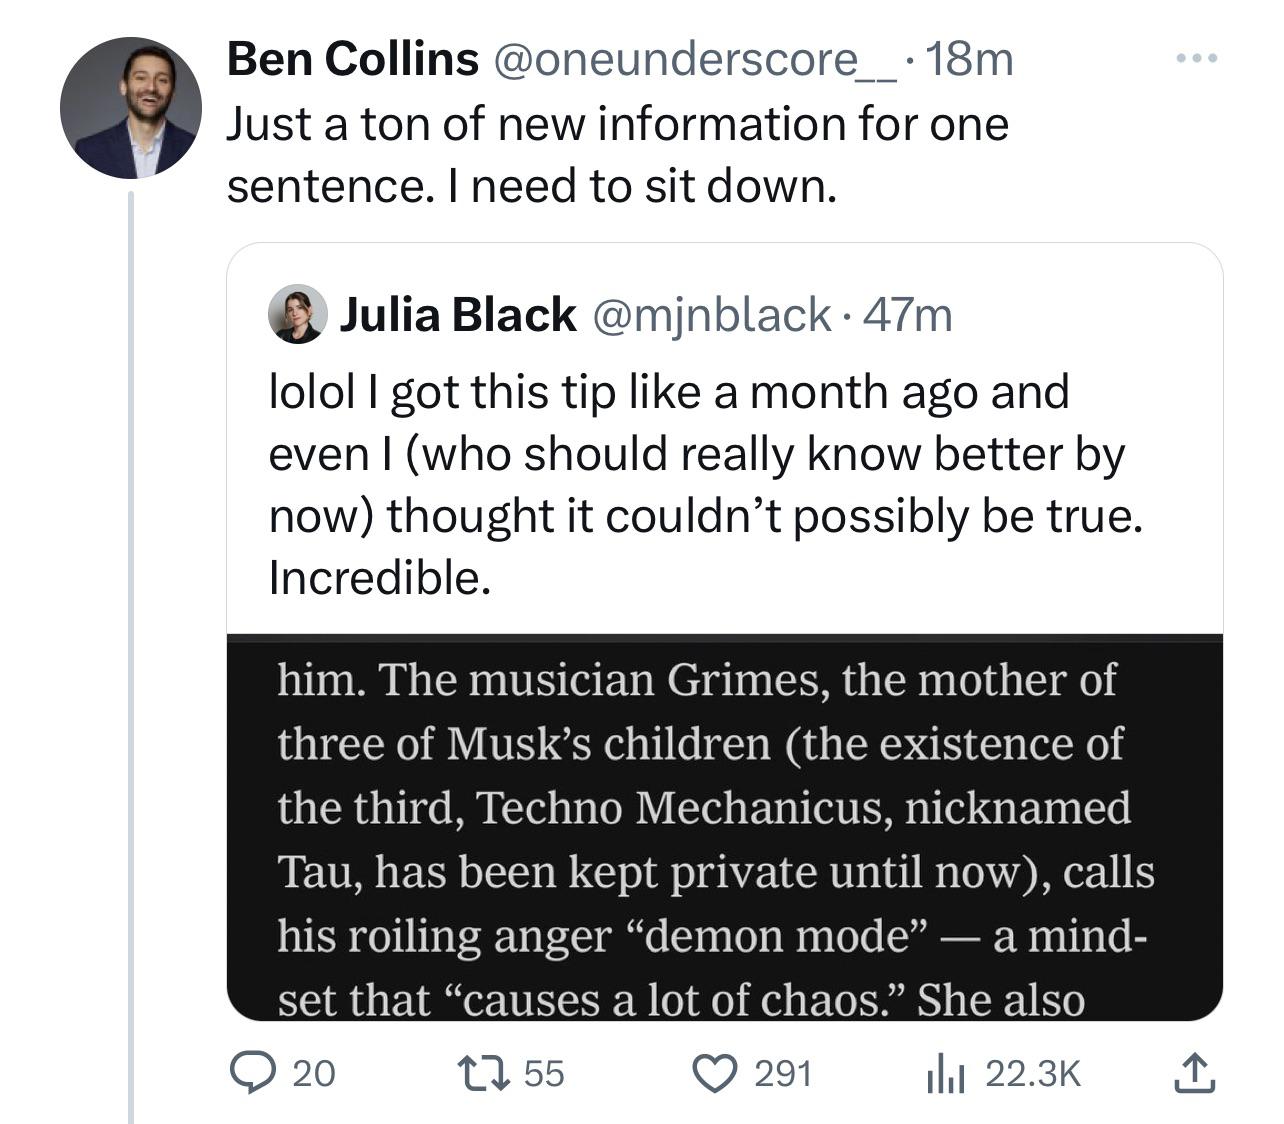Tap the share upload icon
The height and width of the screenshot is (1124, 1284).
click(1192, 1072)
